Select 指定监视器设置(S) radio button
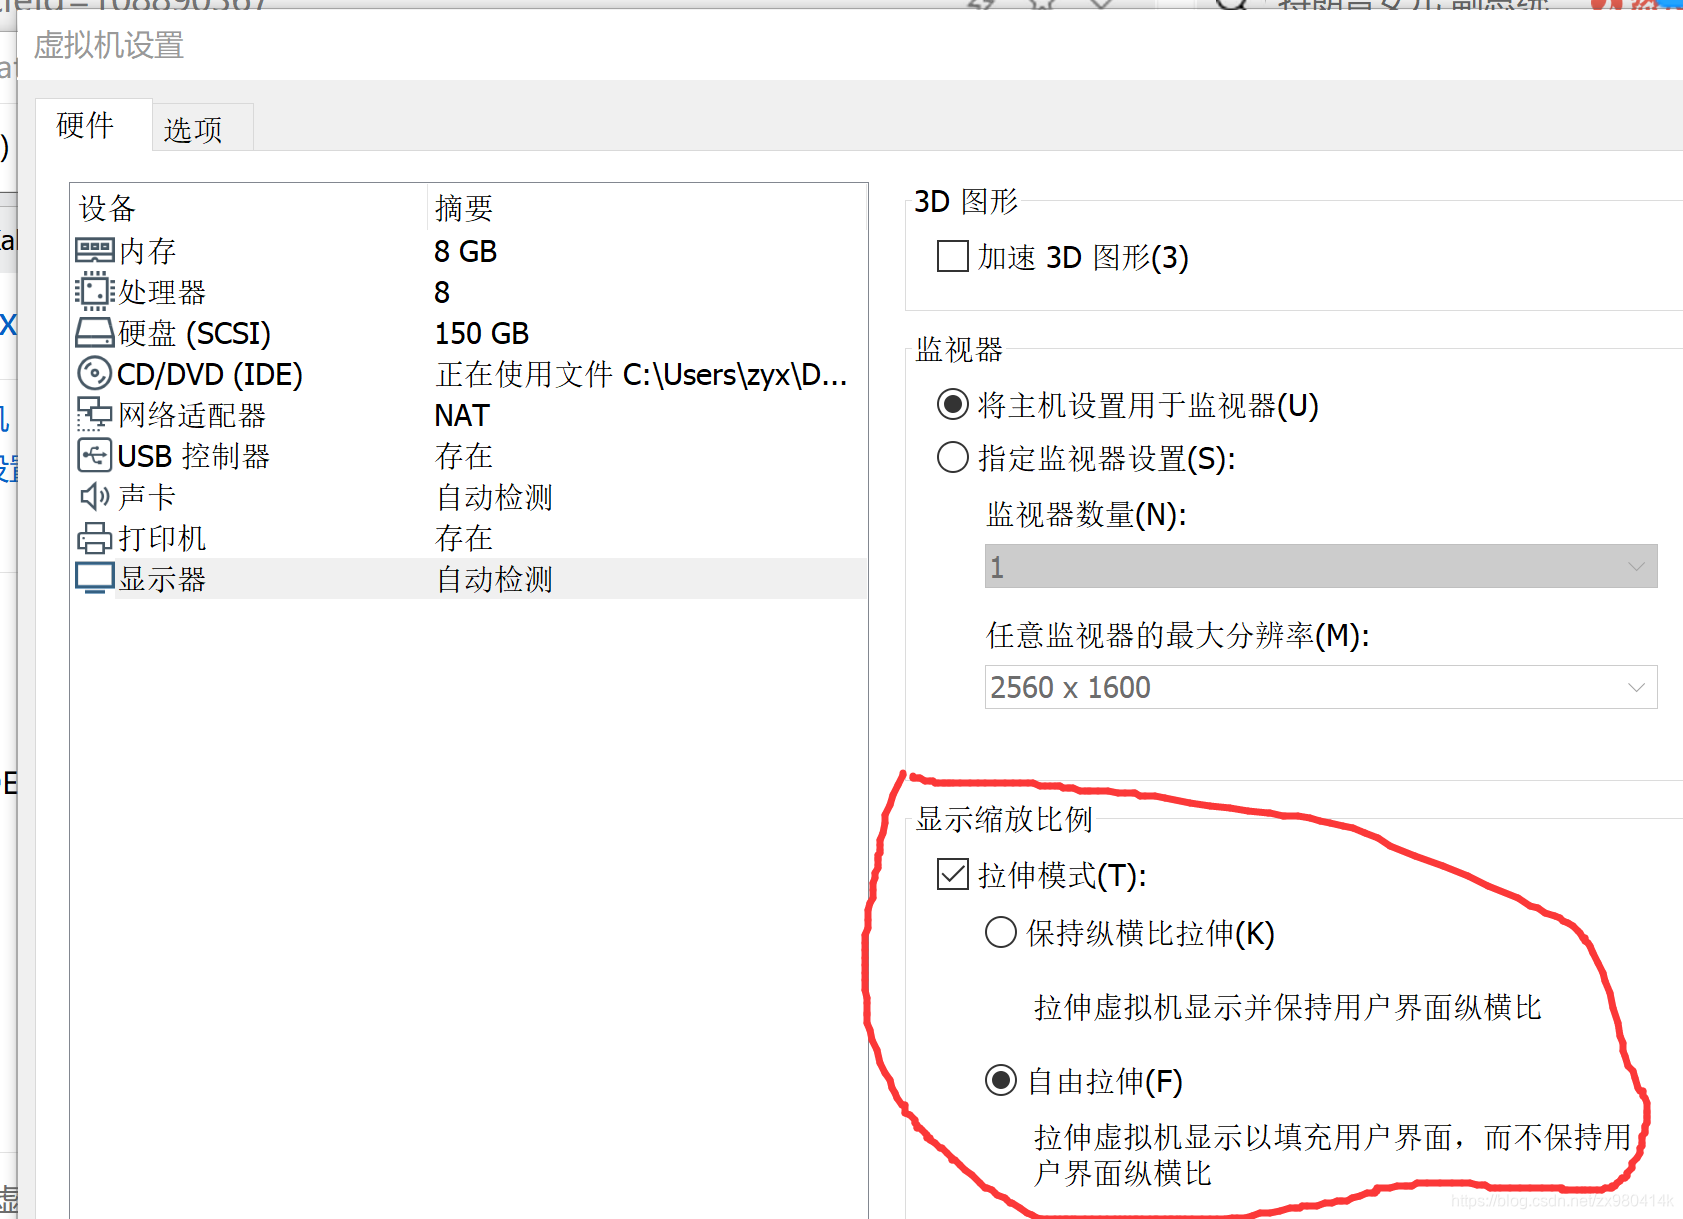The image size is (1683, 1219). coord(952,457)
